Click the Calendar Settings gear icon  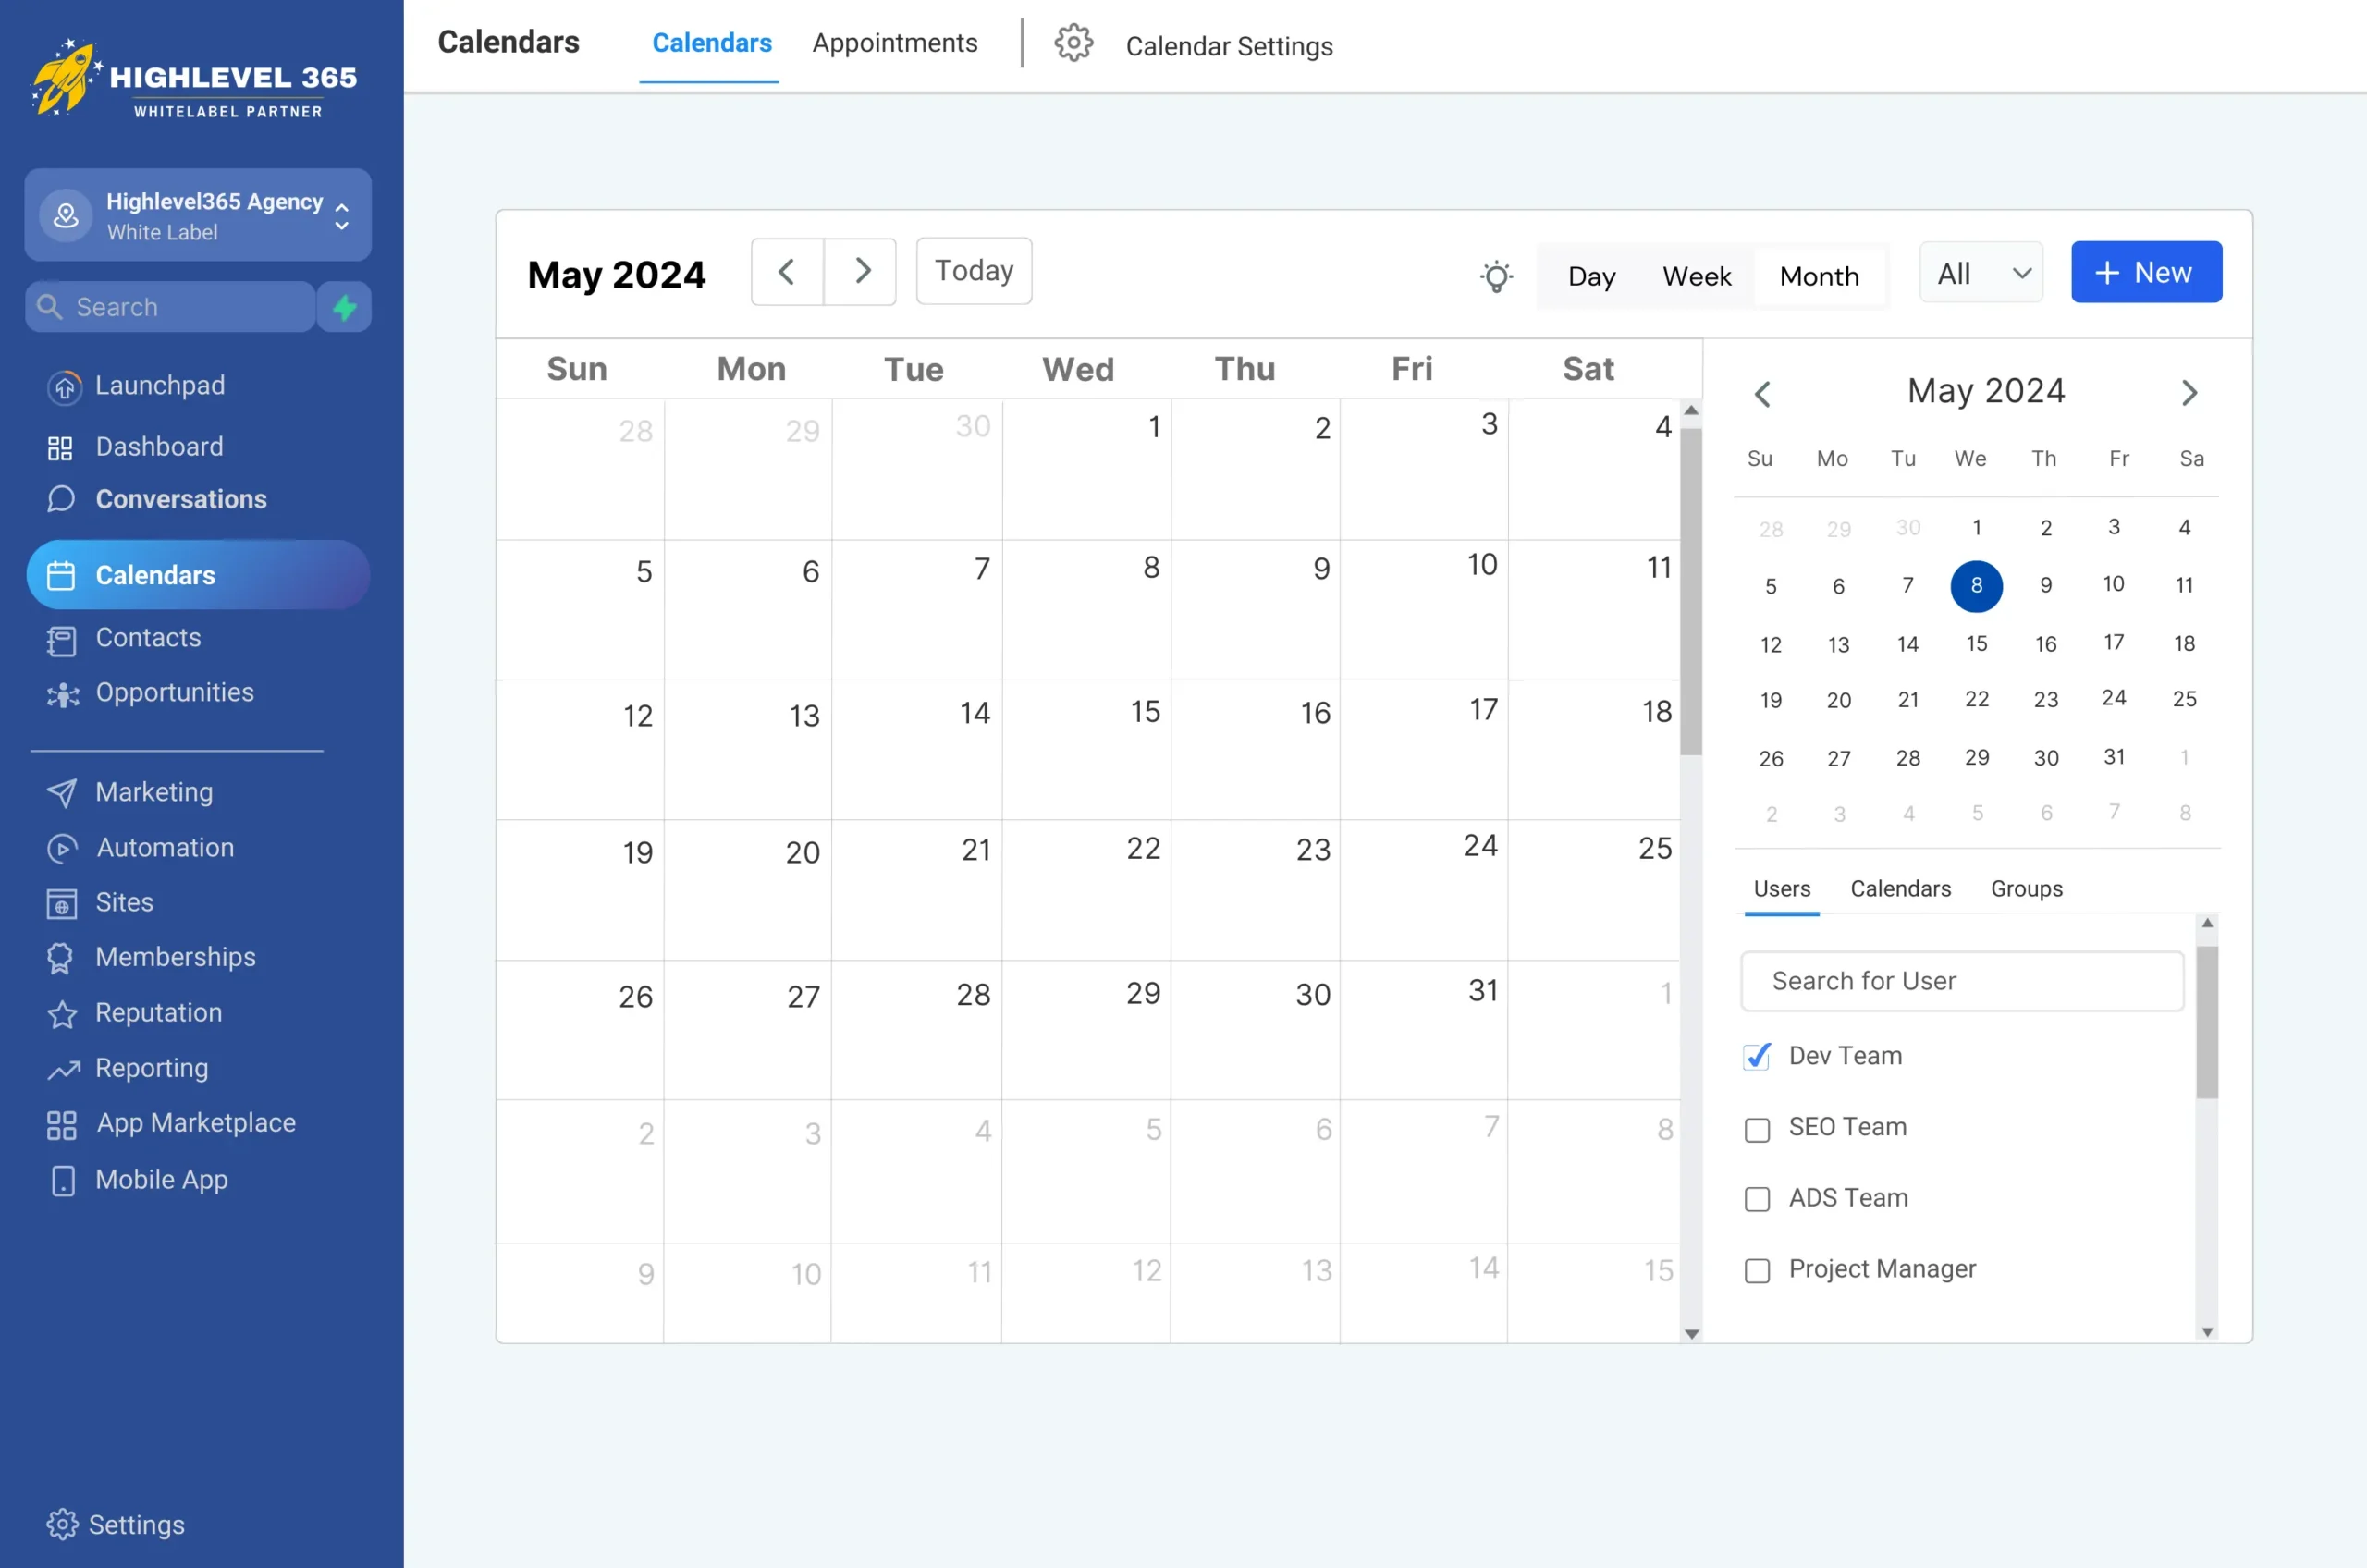1073,43
